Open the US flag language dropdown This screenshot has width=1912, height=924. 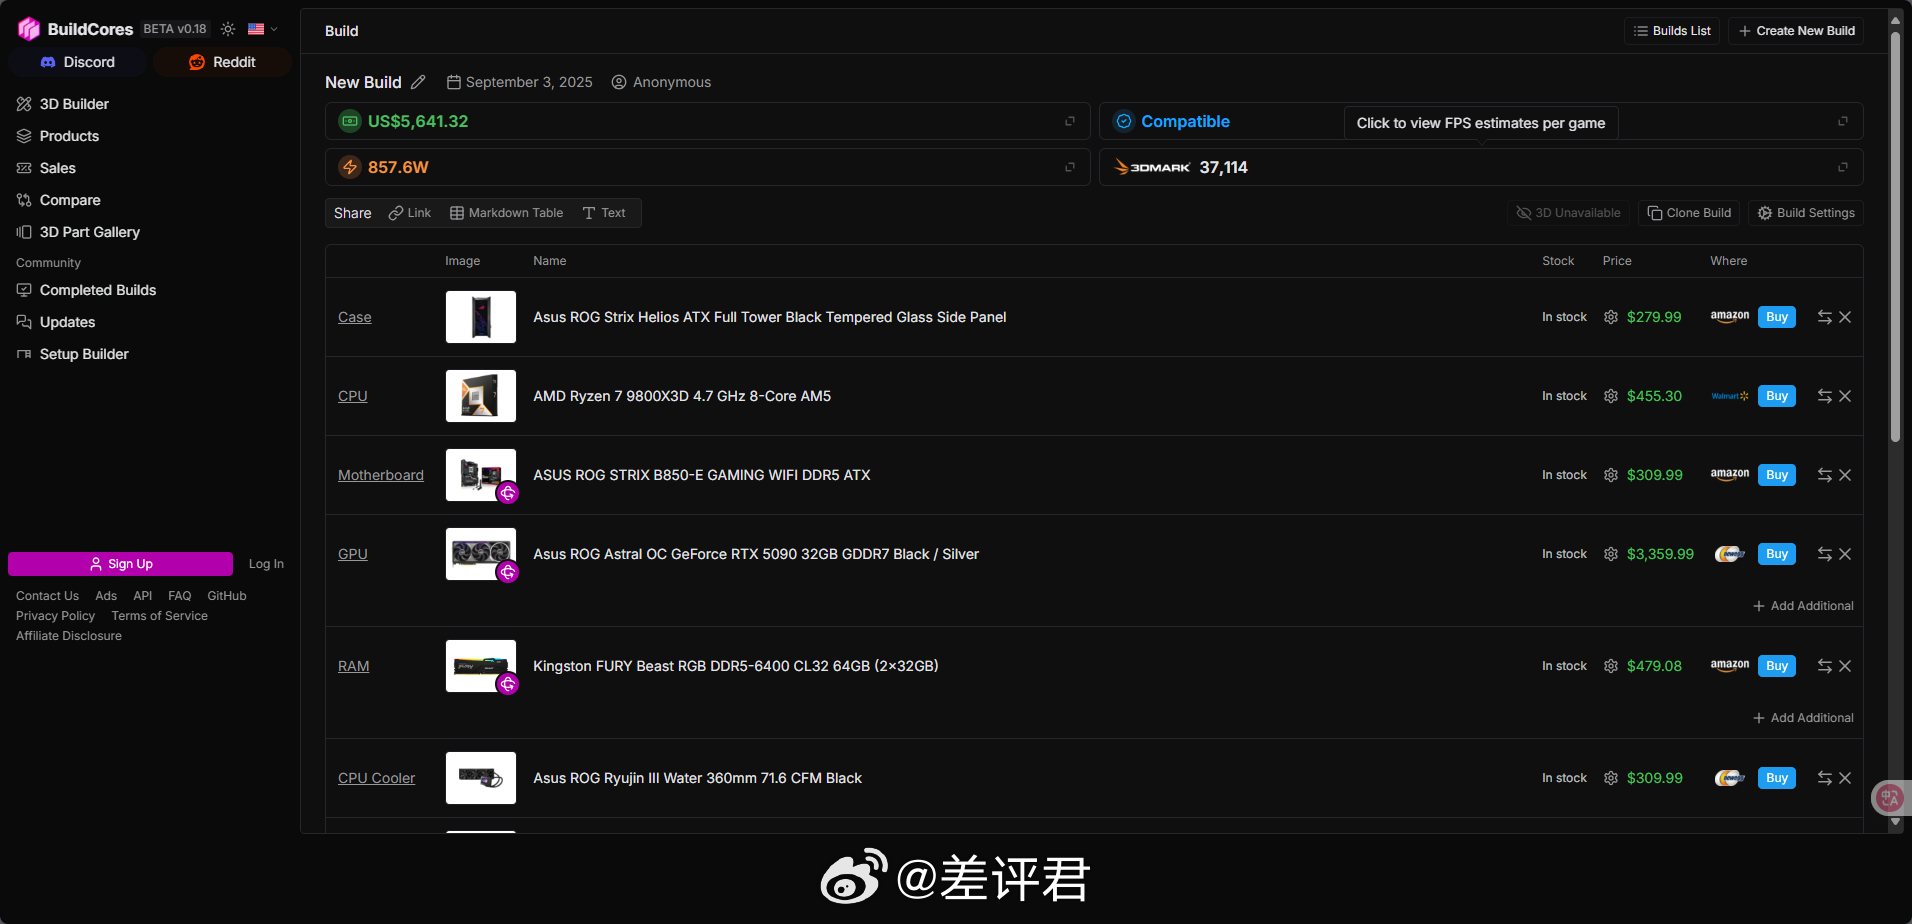click(263, 29)
